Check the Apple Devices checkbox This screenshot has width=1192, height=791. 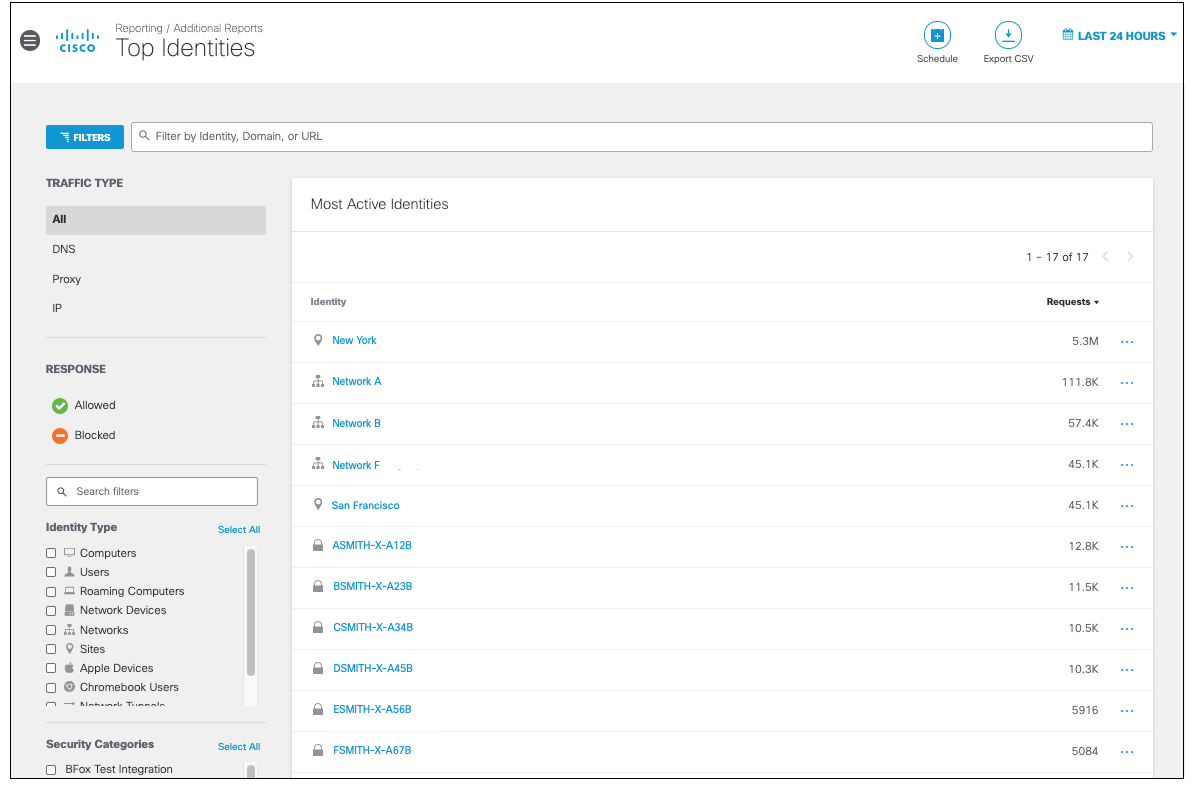51,668
